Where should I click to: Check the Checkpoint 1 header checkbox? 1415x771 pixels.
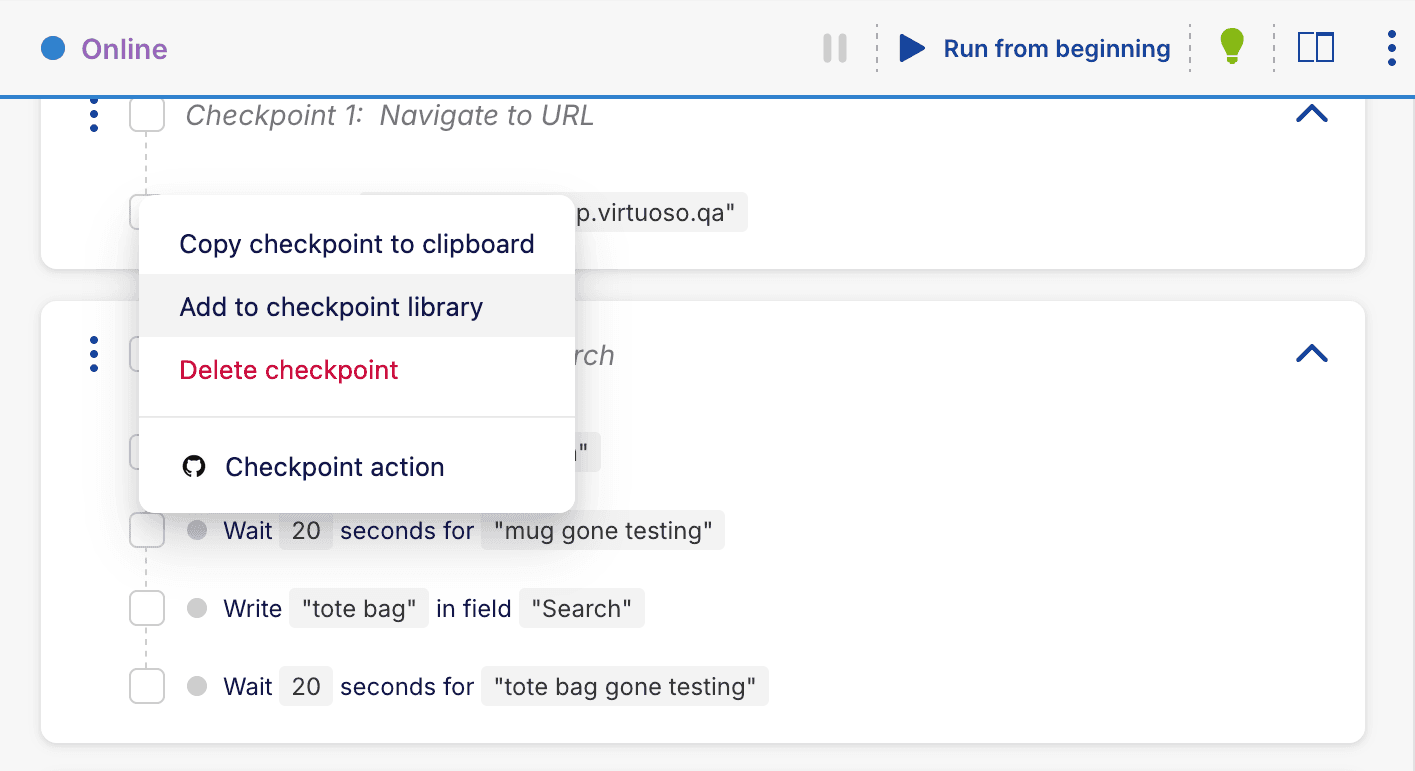click(146, 115)
